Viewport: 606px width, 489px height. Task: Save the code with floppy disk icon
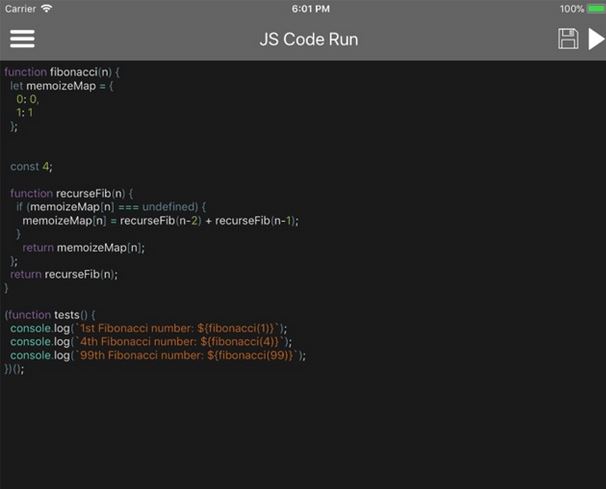[x=568, y=39]
